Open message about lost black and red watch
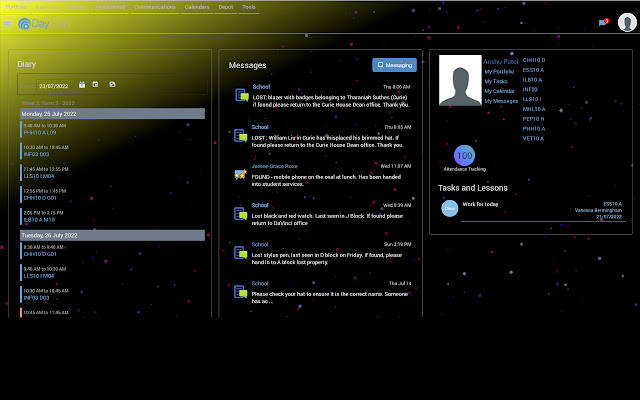This screenshot has width=640, height=400. (327, 220)
